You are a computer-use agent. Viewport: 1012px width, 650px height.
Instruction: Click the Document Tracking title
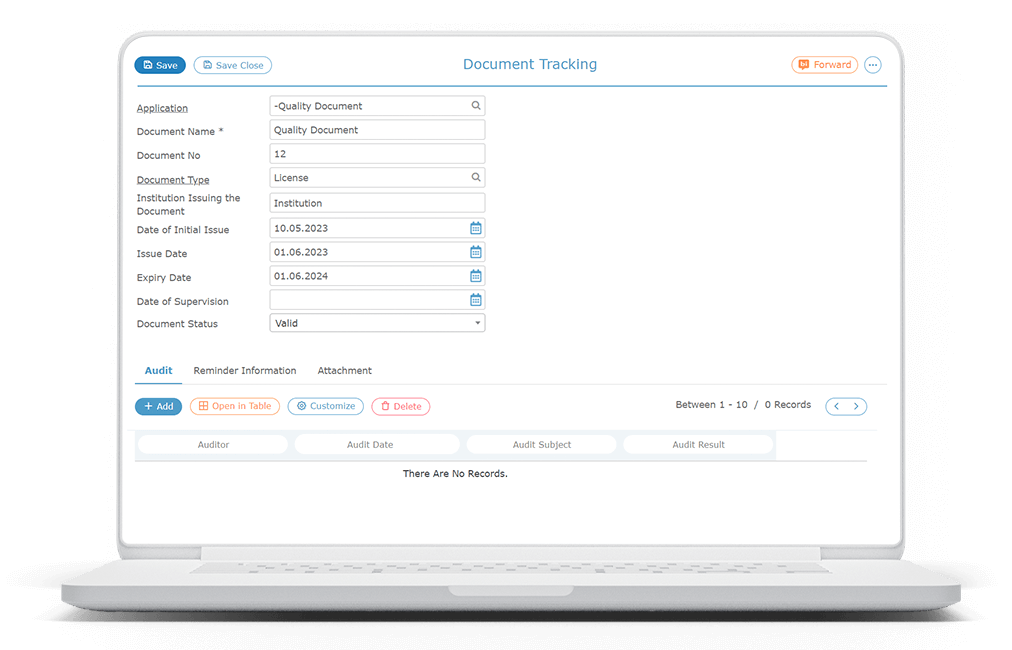pyautogui.click(x=530, y=65)
